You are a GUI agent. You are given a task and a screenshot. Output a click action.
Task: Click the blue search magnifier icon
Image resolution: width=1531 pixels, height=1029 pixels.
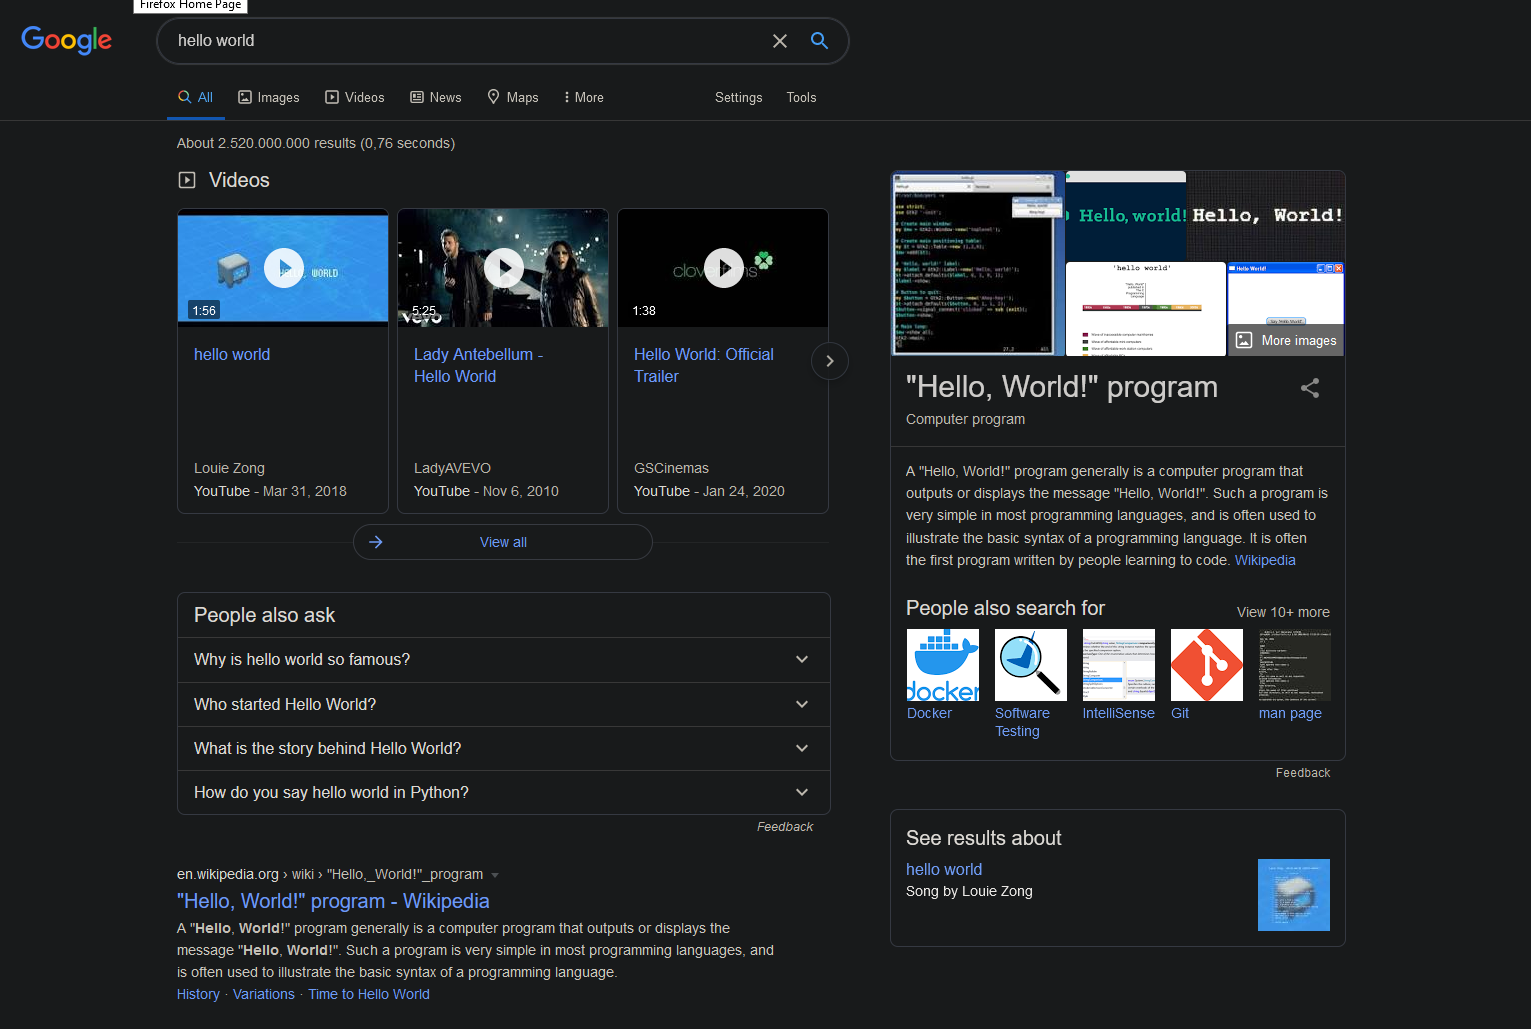pyautogui.click(x=819, y=41)
